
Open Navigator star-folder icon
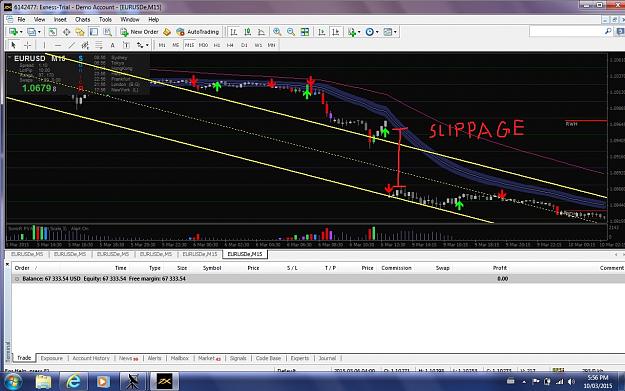pos(80,31)
